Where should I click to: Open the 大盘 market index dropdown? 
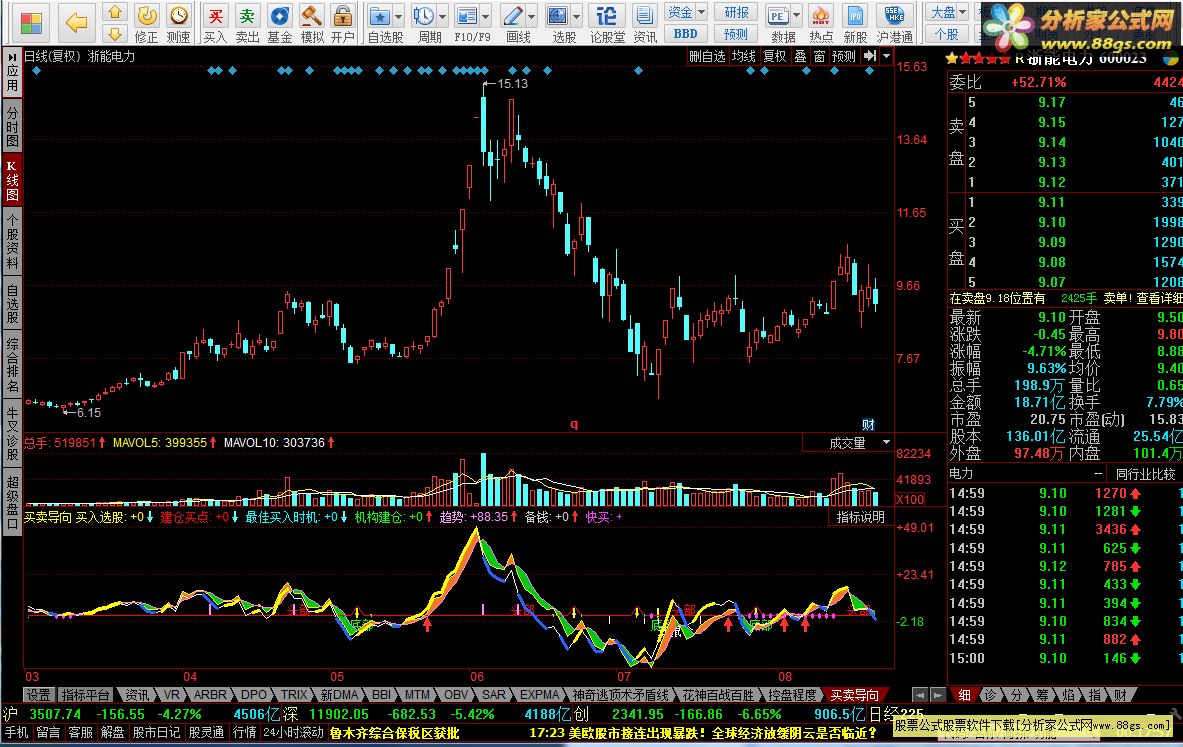[946, 12]
